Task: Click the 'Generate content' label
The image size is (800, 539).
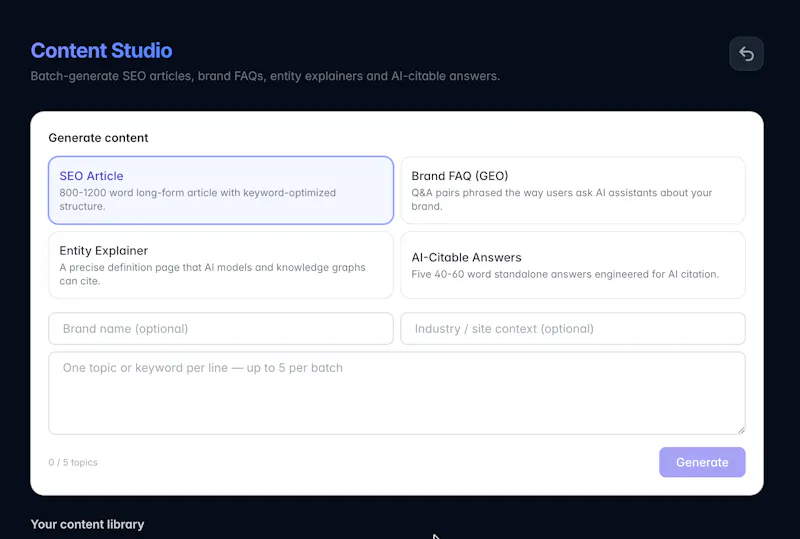Action: tap(98, 138)
